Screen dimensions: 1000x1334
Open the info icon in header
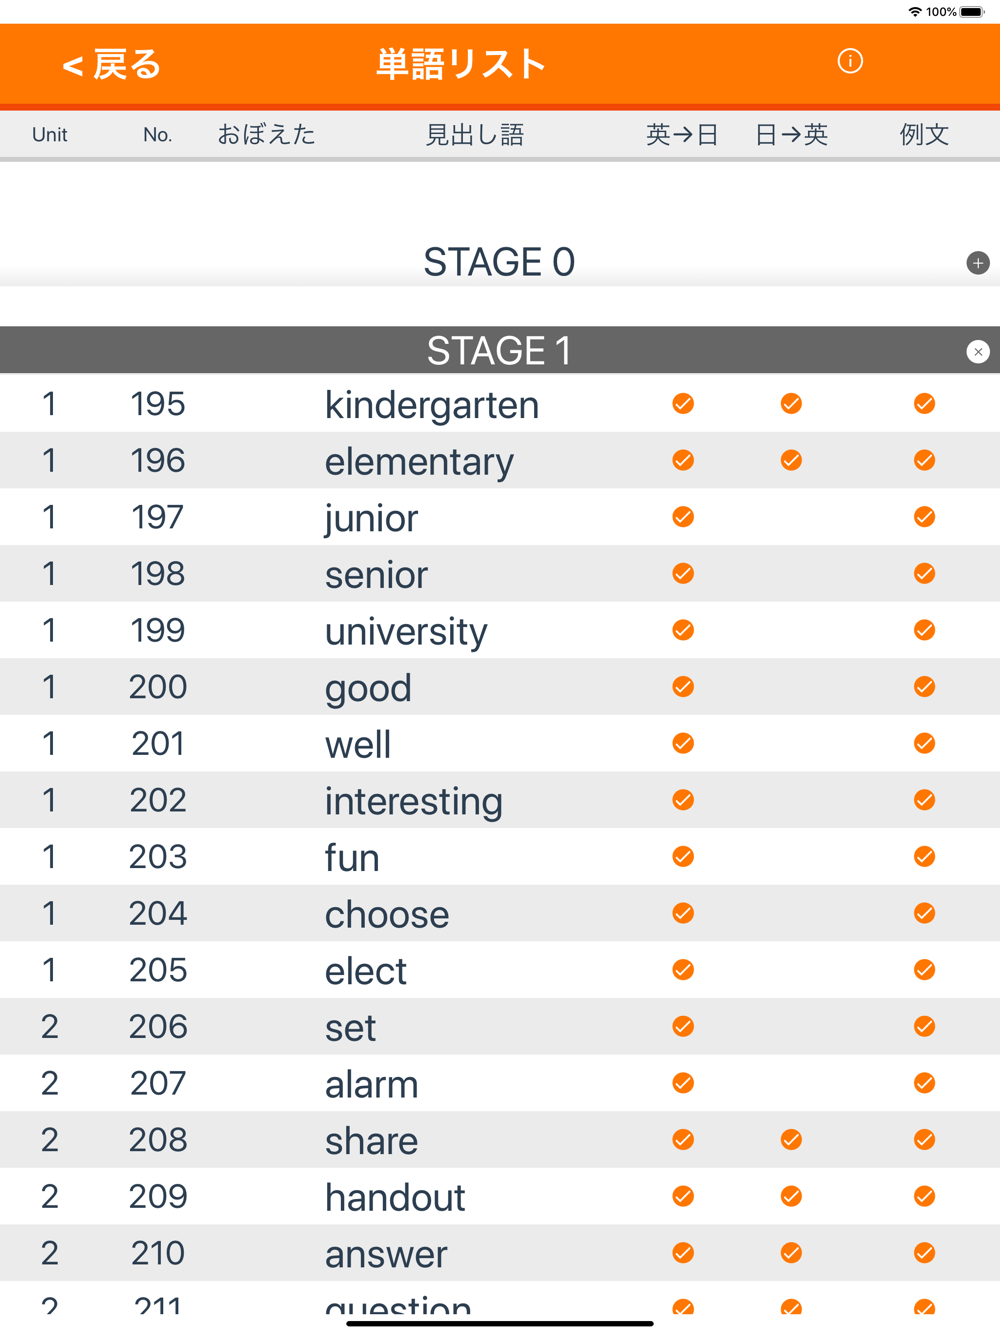(850, 62)
